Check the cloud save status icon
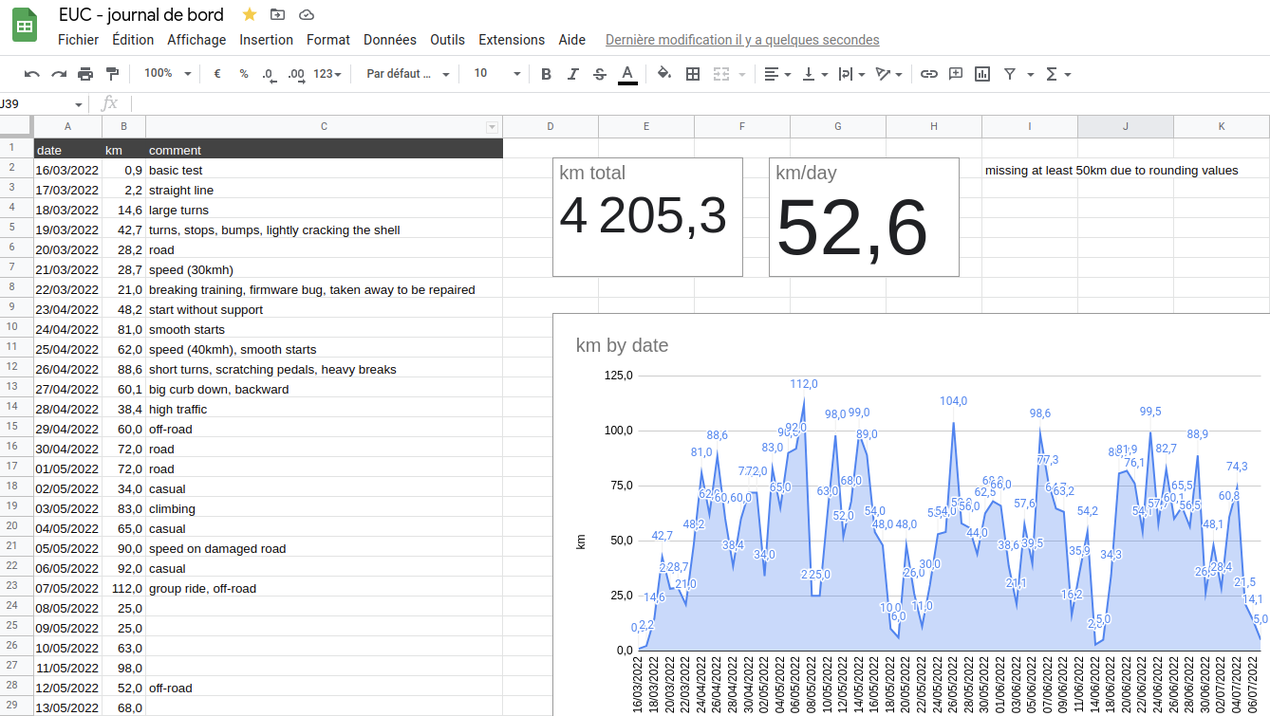This screenshot has height=716, width=1270. (307, 14)
